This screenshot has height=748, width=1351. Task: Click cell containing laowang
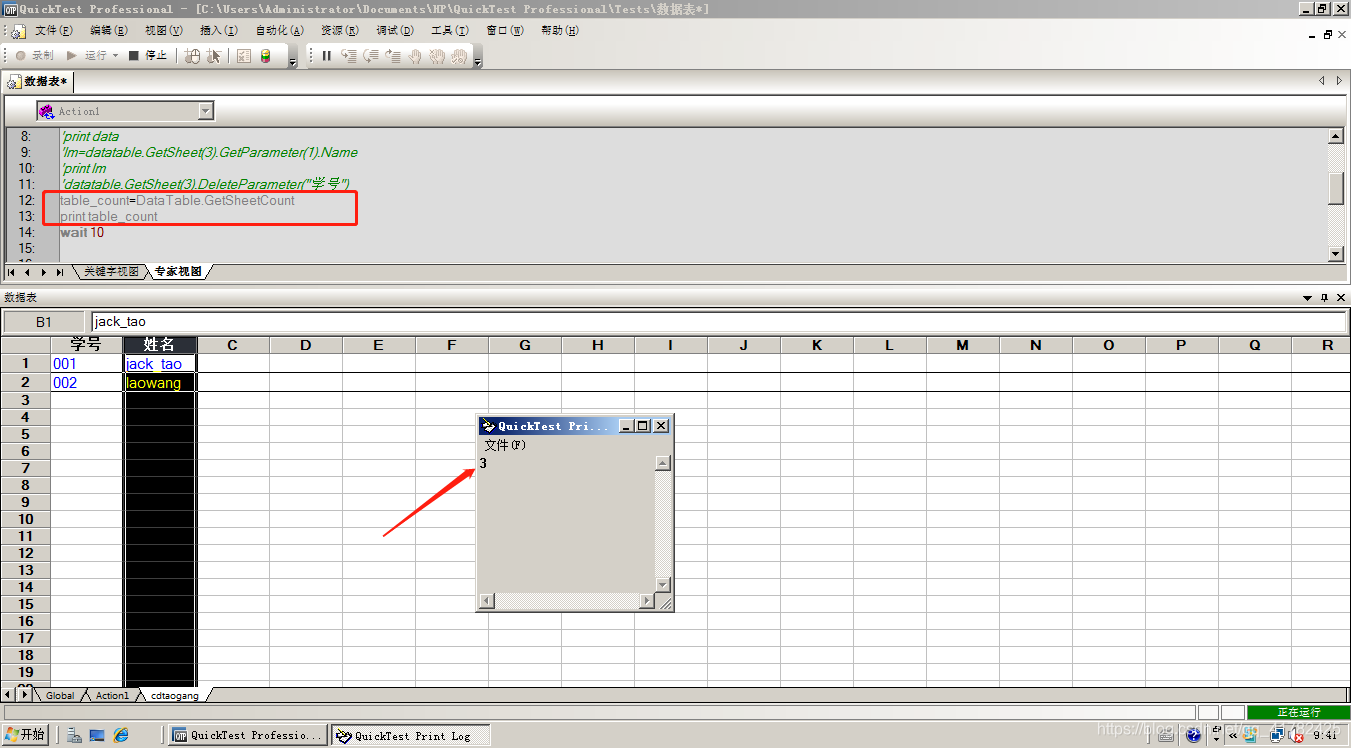pyautogui.click(x=160, y=383)
